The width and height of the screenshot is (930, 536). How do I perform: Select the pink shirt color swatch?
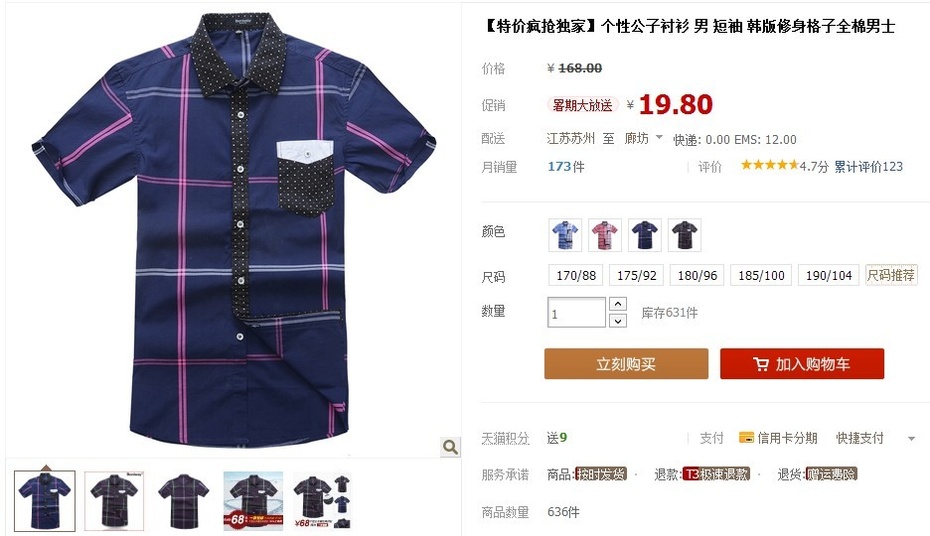605,235
